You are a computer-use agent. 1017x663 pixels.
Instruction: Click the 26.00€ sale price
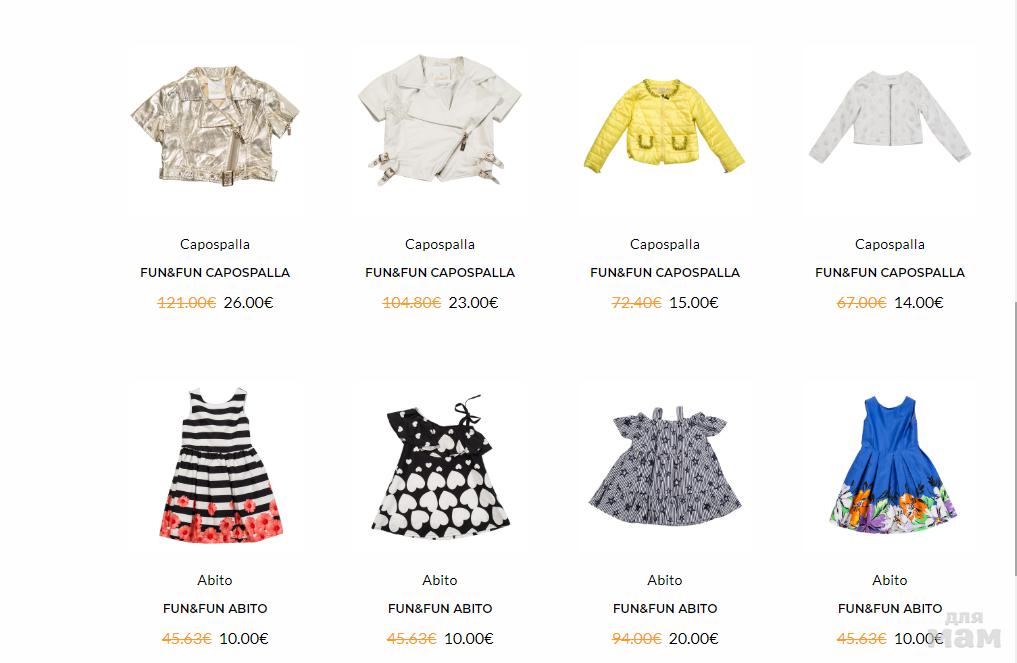coord(248,302)
